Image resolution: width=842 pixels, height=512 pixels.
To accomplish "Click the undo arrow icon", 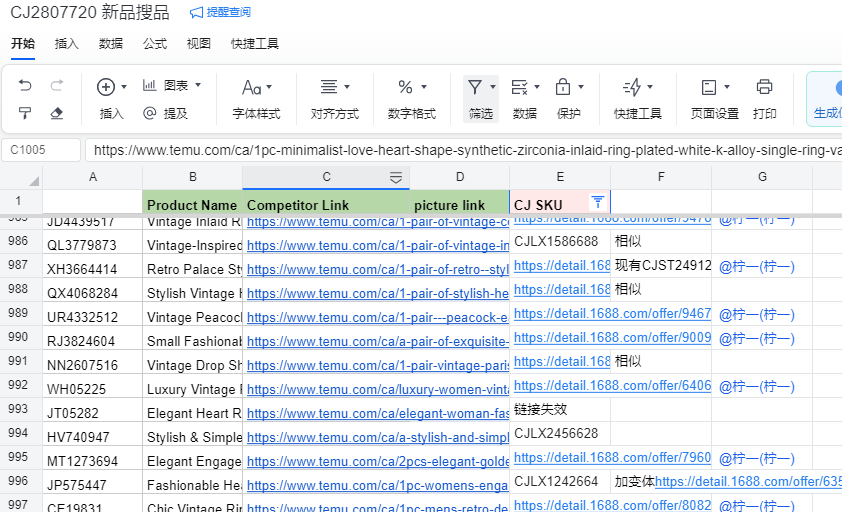I will [x=26, y=87].
